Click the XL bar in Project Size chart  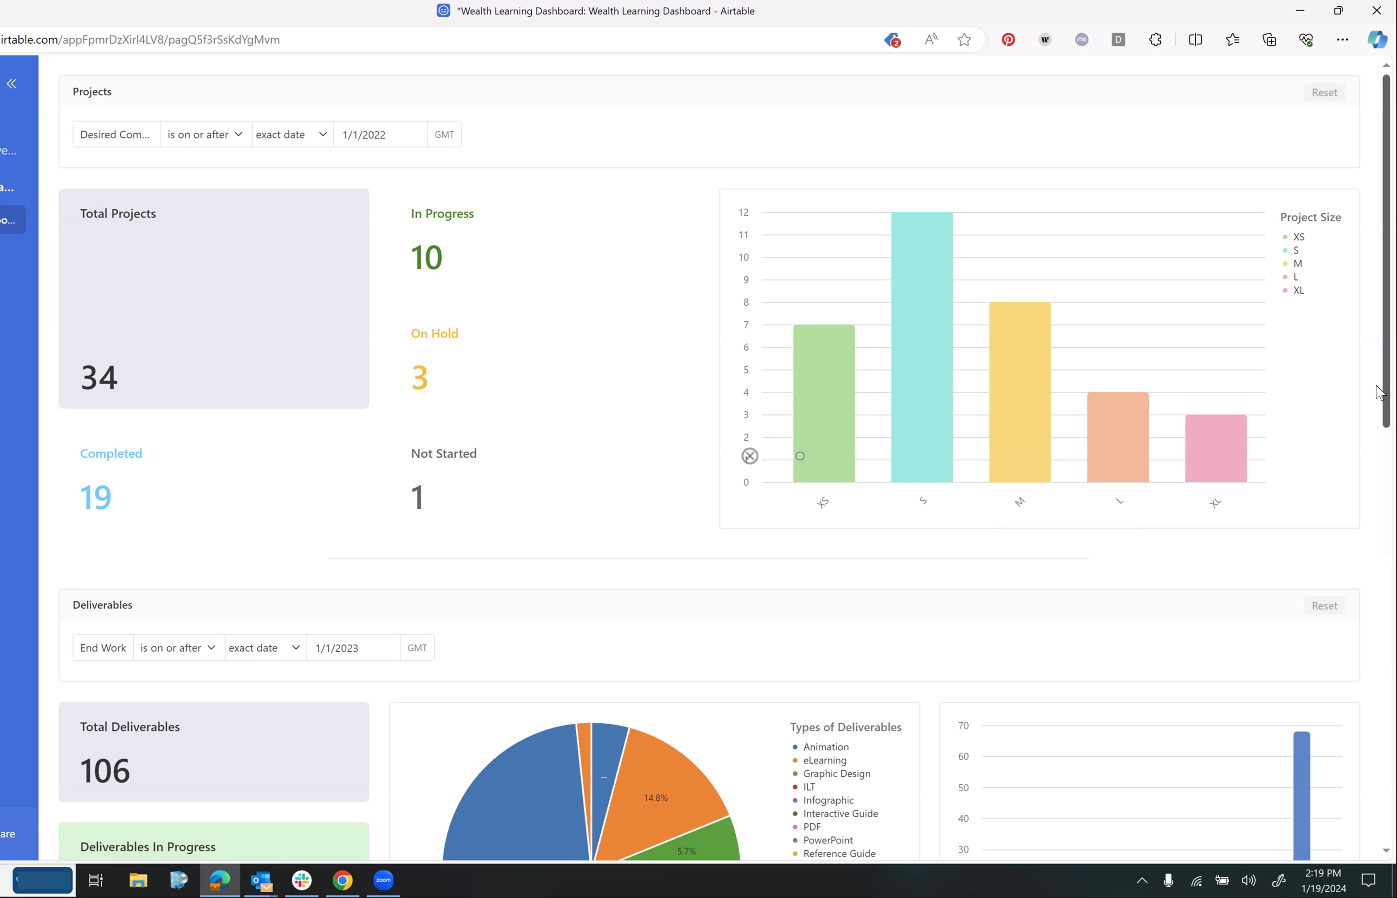[x=1216, y=448]
